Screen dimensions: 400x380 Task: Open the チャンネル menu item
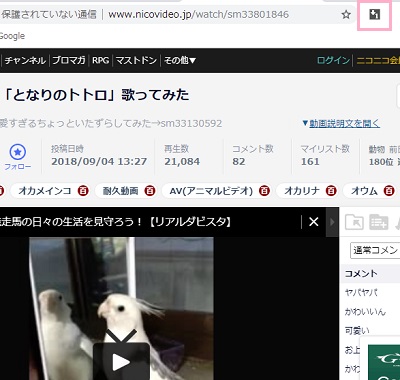point(25,60)
